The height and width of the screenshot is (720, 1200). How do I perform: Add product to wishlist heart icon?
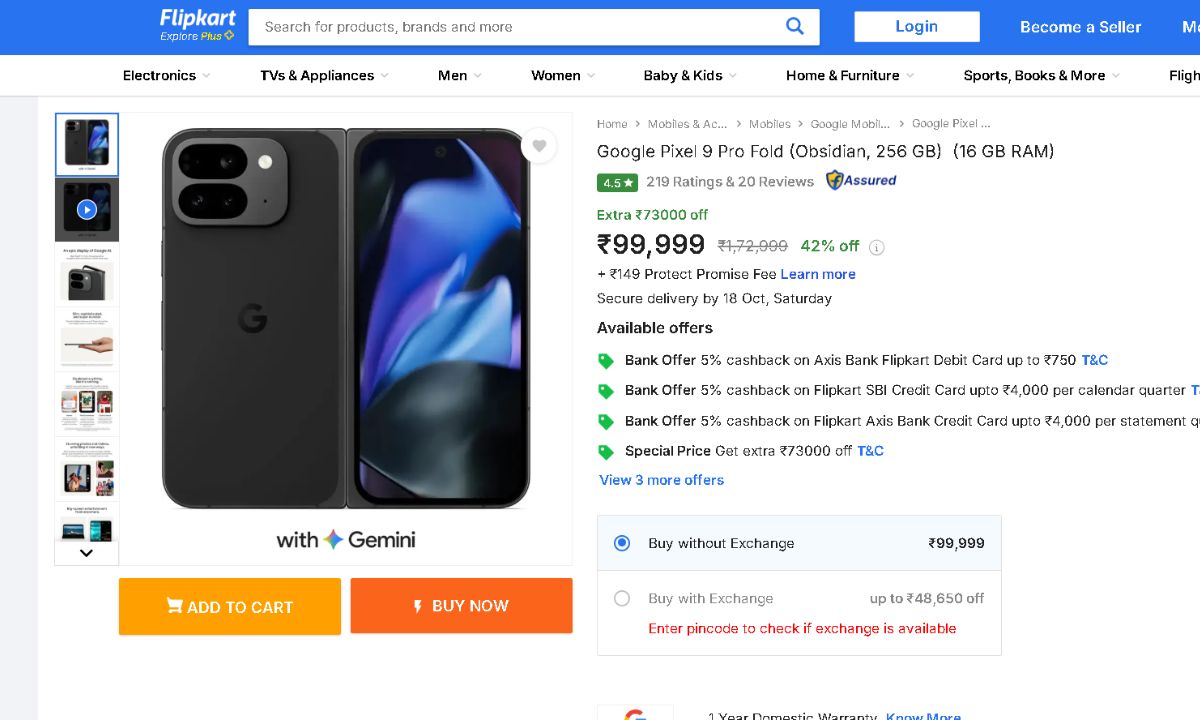[x=539, y=147]
